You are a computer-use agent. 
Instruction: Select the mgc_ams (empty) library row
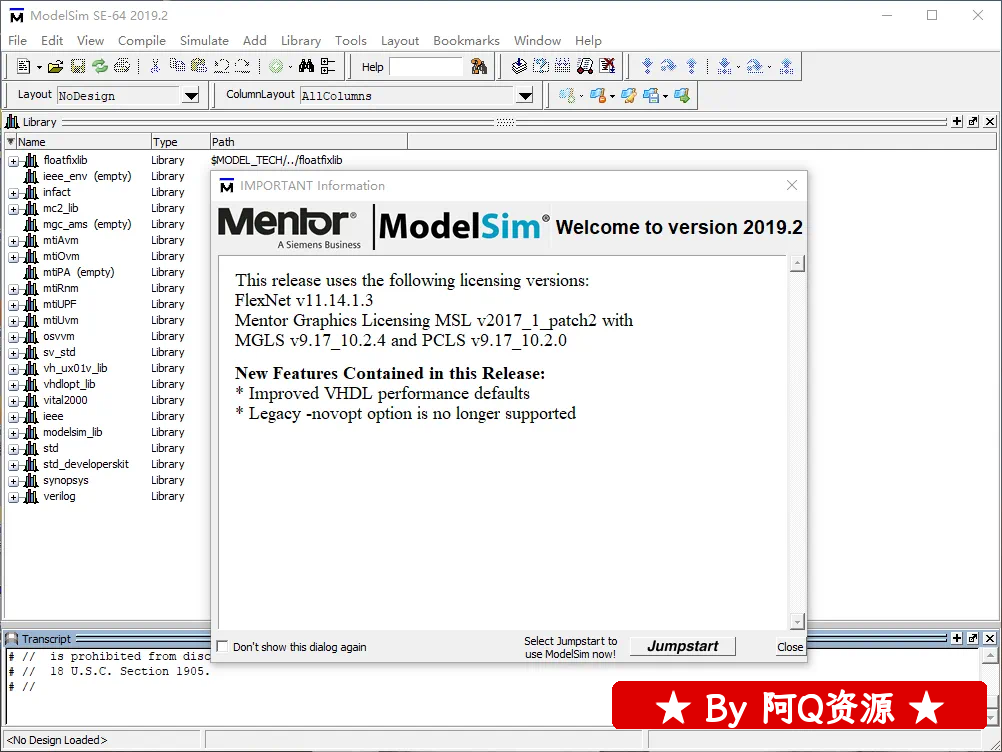[x=87, y=224]
